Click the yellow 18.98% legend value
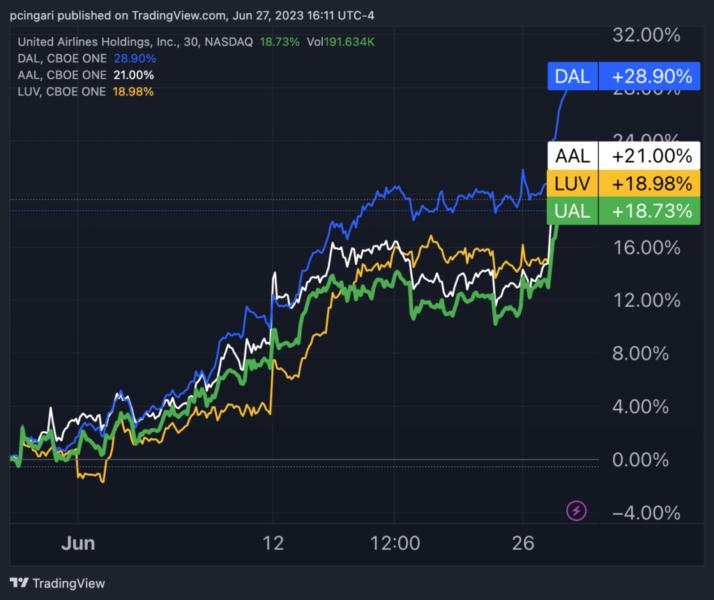This screenshot has width=714, height=600. 133,92
